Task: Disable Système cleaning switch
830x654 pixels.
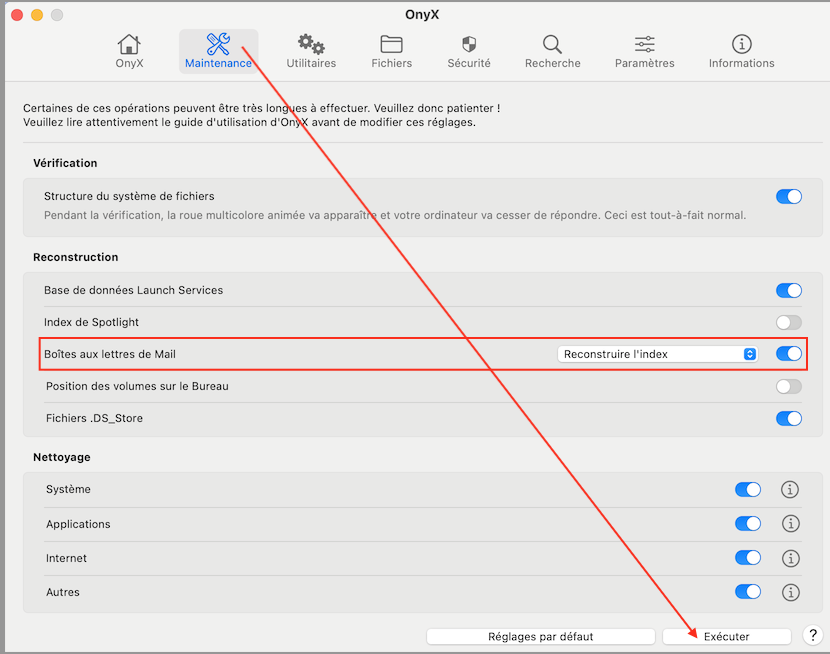Action: coord(748,489)
